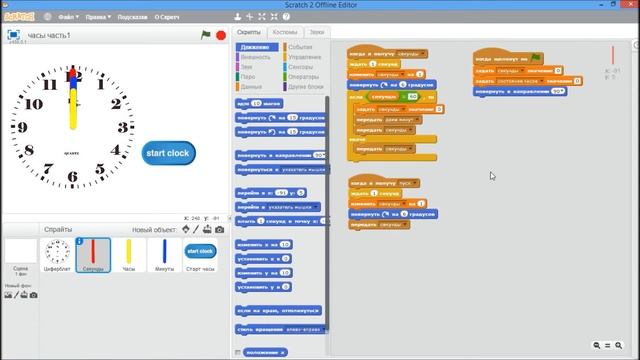Paint new backdrop brush icon
Screen dimensions: 640x360
(x=16, y=295)
